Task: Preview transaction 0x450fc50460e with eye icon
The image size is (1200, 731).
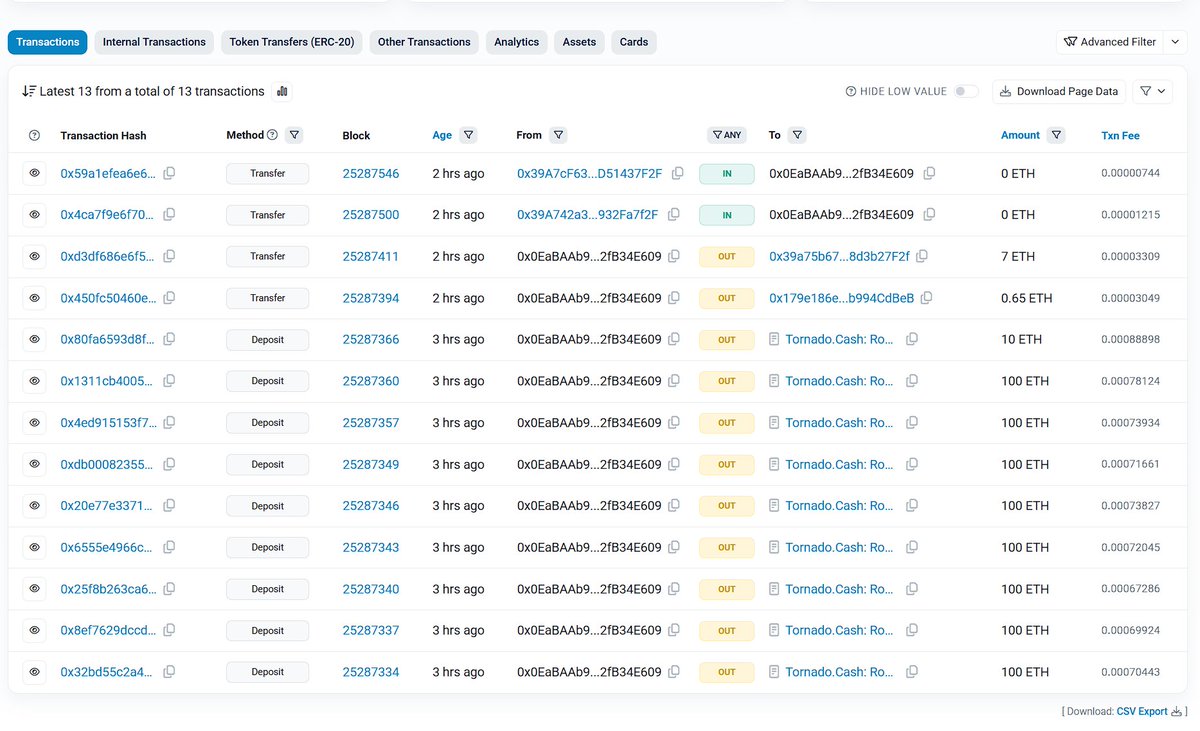Action: click(34, 298)
